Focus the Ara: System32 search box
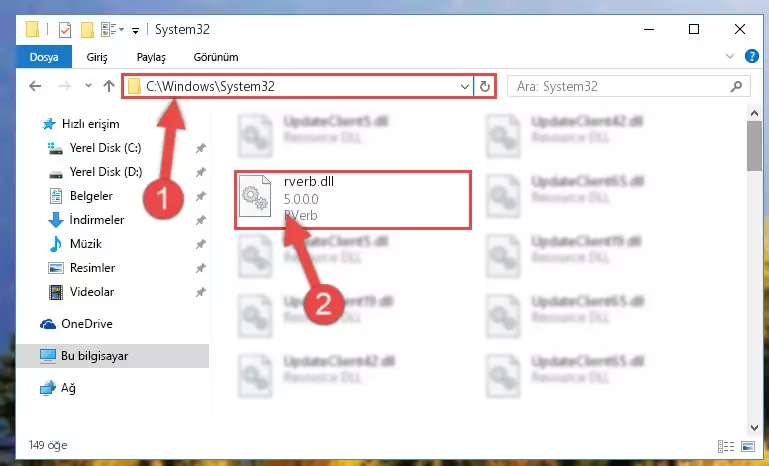 [620, 87]
